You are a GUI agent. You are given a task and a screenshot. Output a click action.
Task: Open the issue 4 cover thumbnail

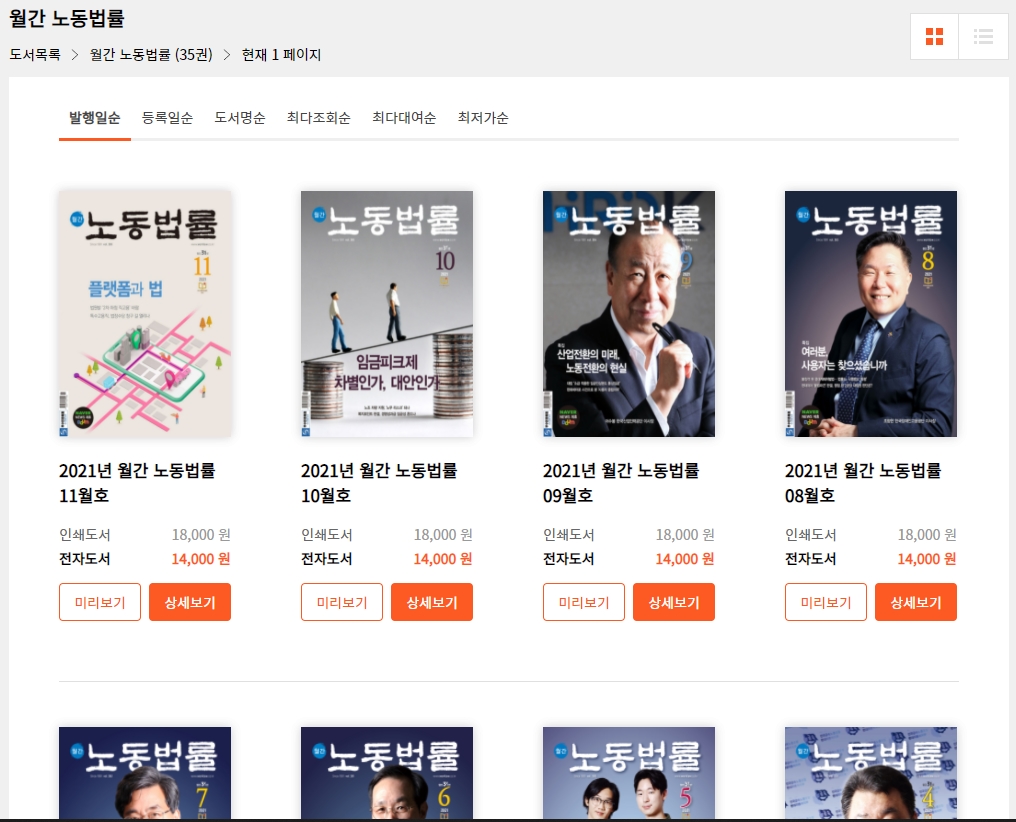[x=871, y=773]
